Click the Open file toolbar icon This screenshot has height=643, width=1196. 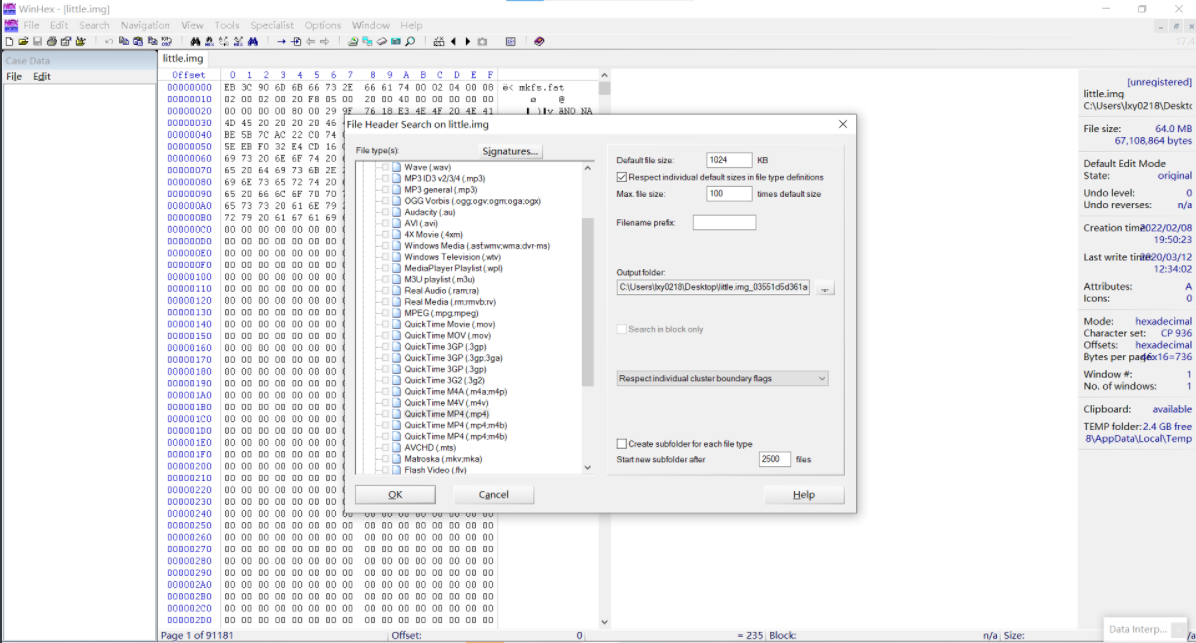(23, 42)
